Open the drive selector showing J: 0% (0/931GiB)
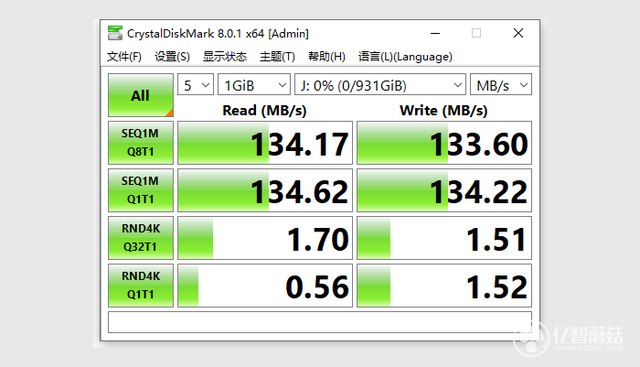Image resolution: width=640 pixels, height=367 pixels. click(x=380, y=85)
